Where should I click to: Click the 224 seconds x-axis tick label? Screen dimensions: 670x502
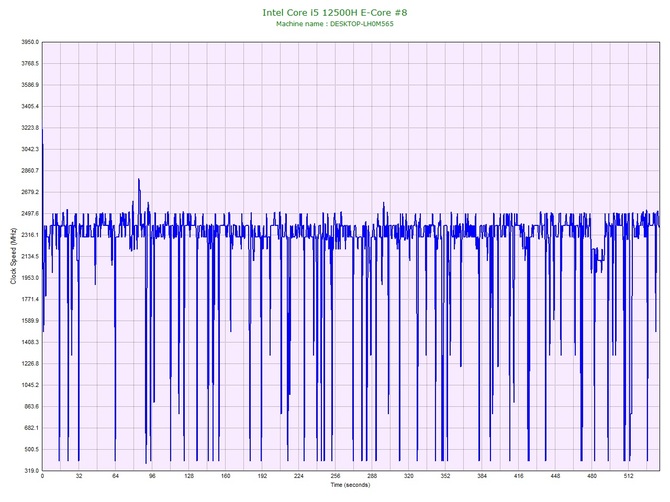click(299, 476)
